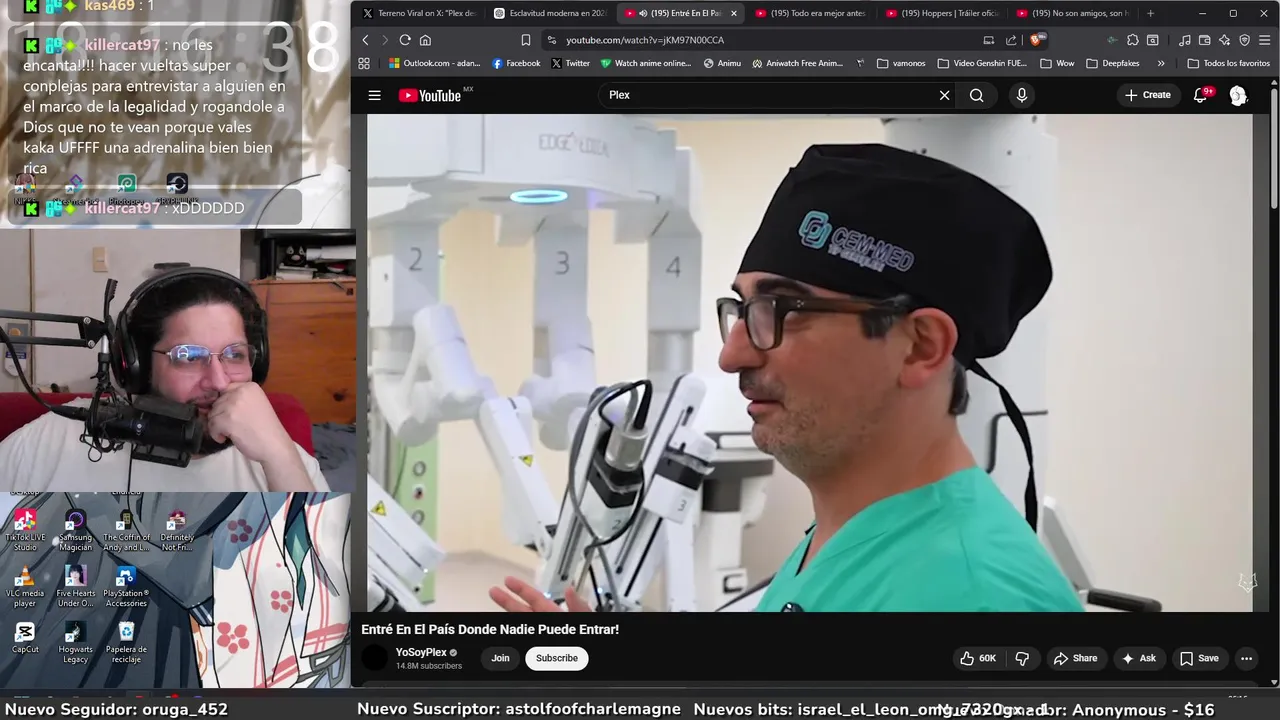Open the YouTube guide hamburger menu
The height and width of the screenshot is (720, 1280).
[374, 95]
